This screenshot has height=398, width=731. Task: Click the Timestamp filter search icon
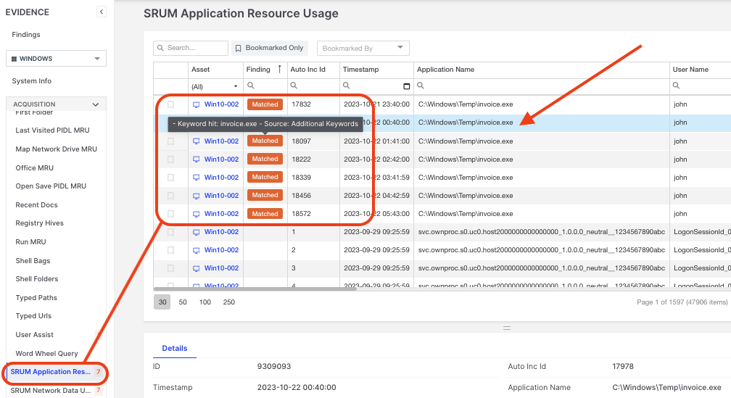(x=346, y=86)
